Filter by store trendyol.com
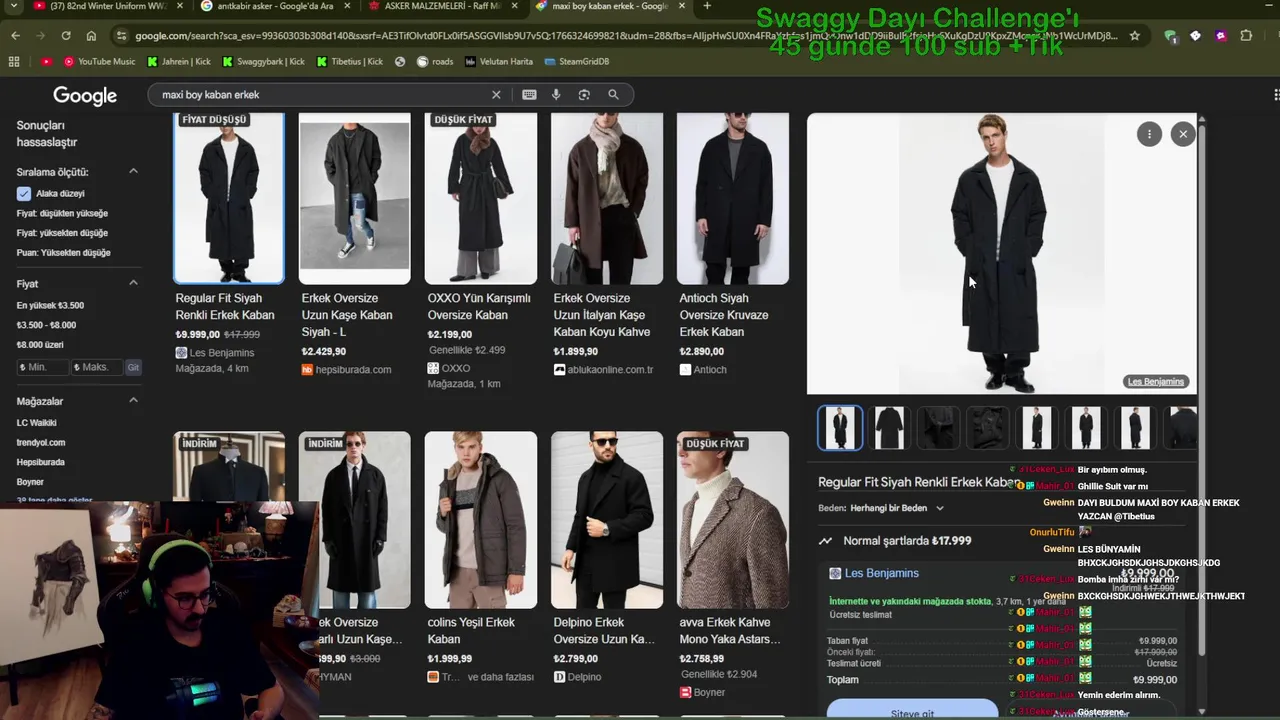The image size is (1280, 720). [41, 442]
